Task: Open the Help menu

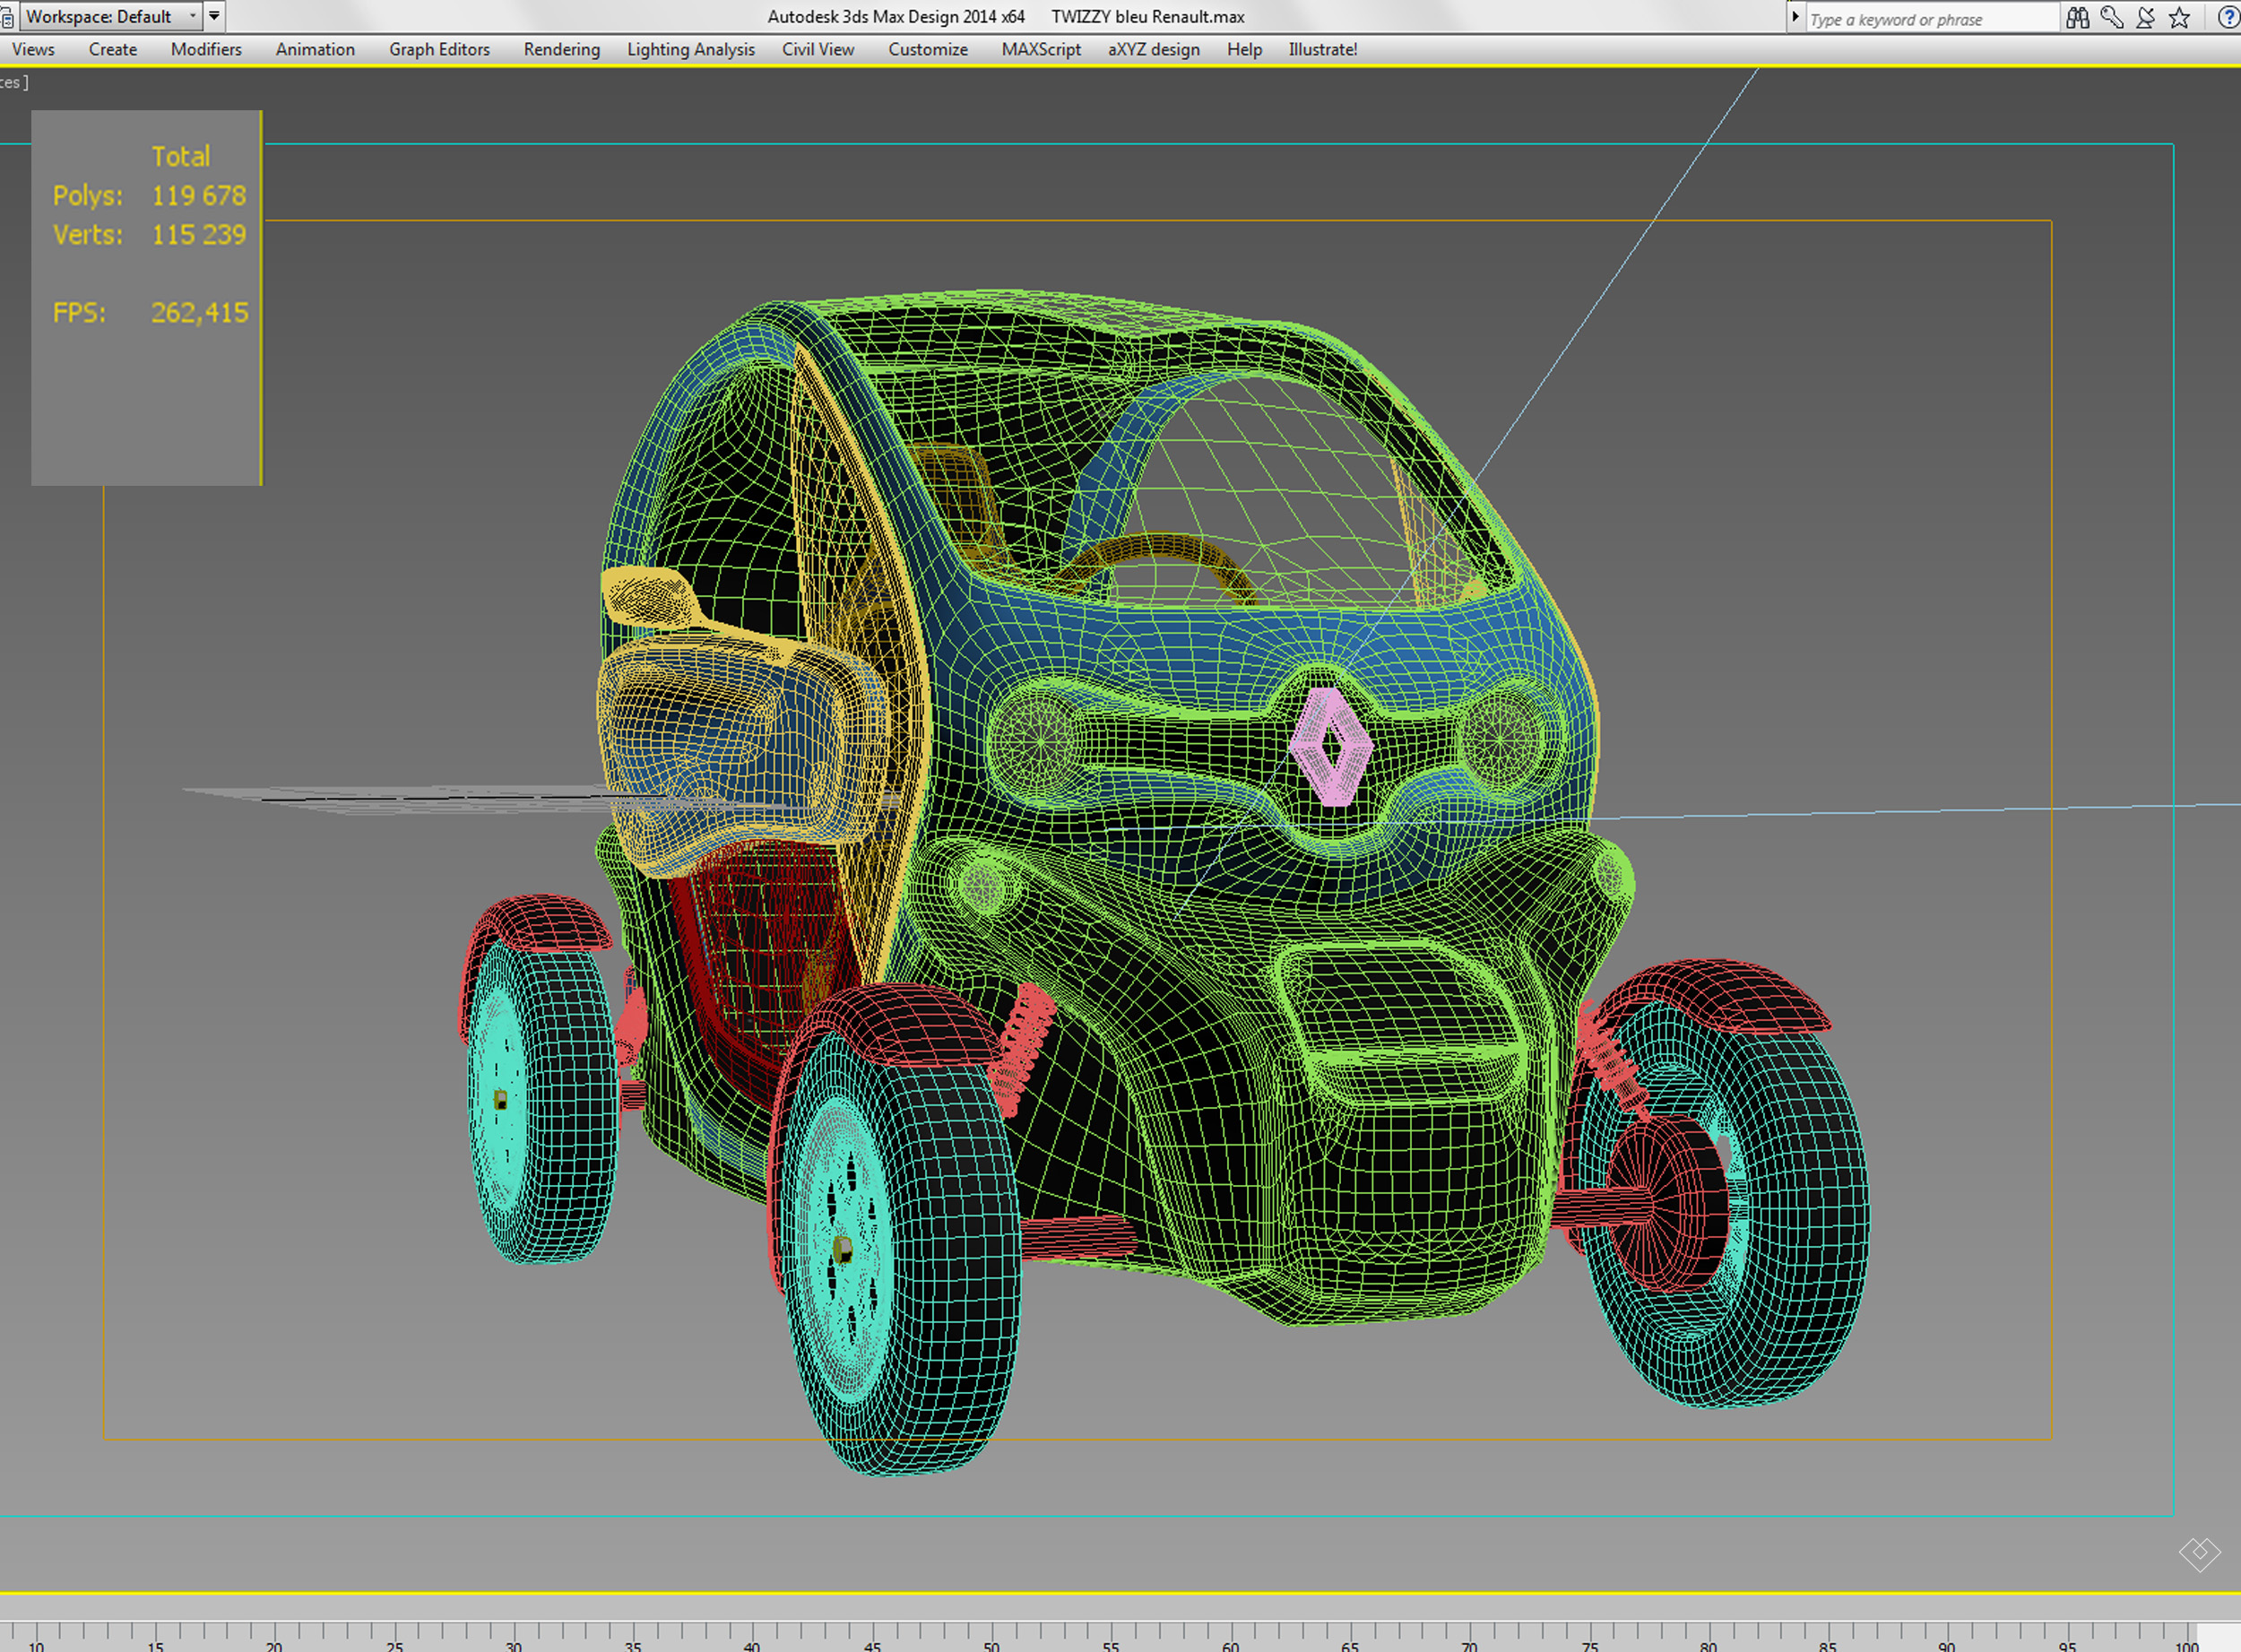Action: pyautogui.click(x=1245, y=49)
